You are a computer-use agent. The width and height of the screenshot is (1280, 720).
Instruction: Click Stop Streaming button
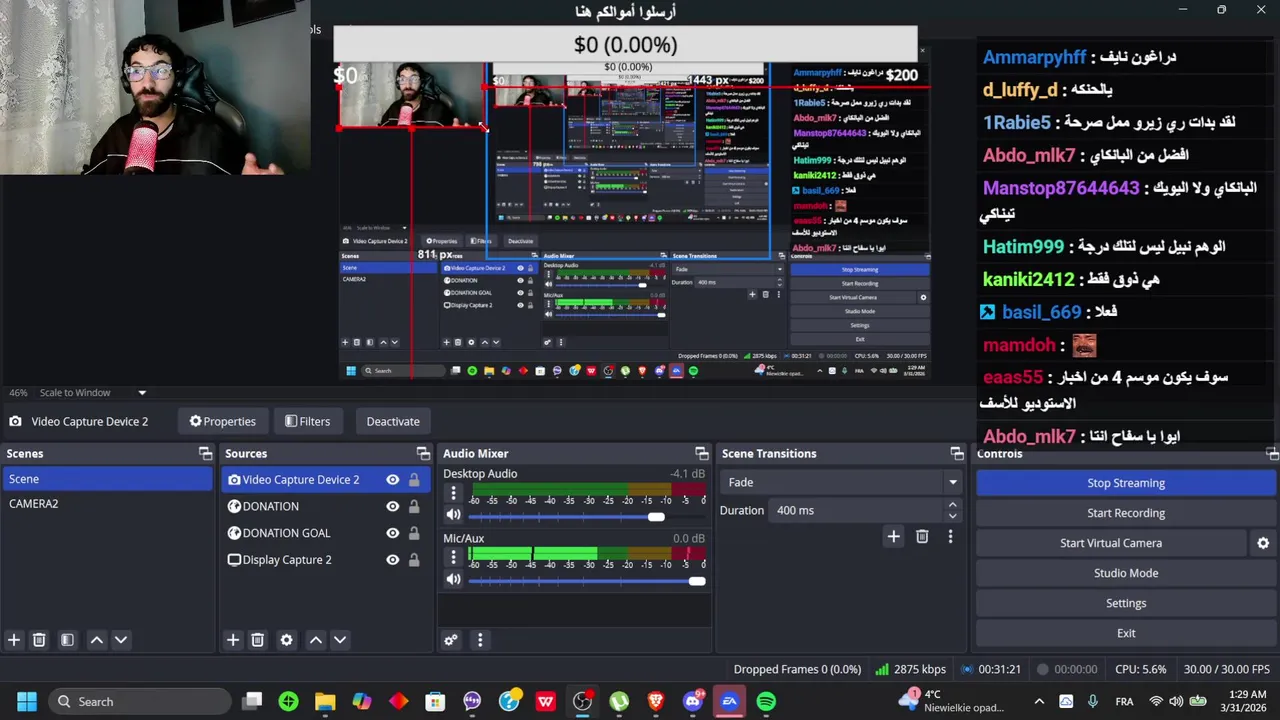[1126, 483]
